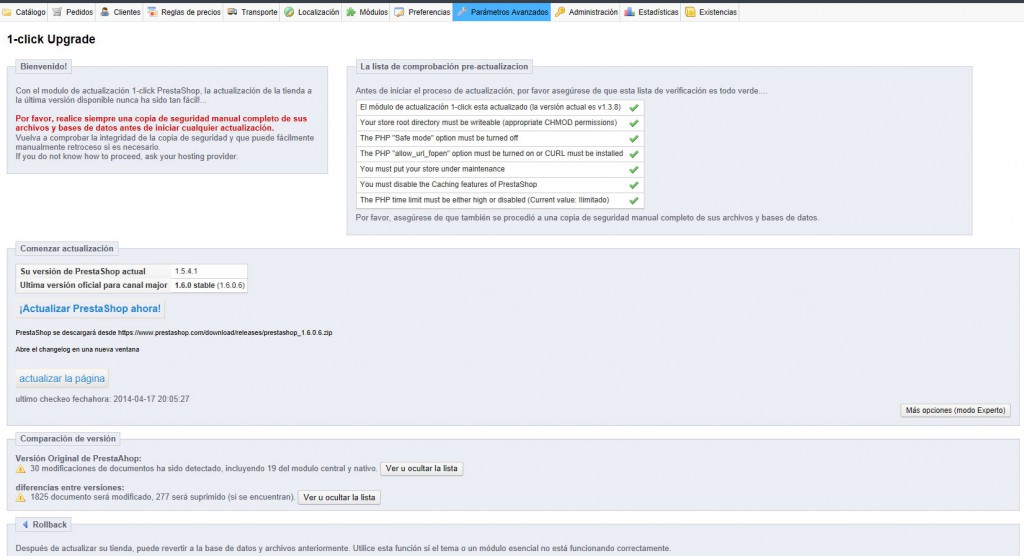Click green check for module version row
The width and height of the screenshot is (1024, 556).
[x=633, y=107]
